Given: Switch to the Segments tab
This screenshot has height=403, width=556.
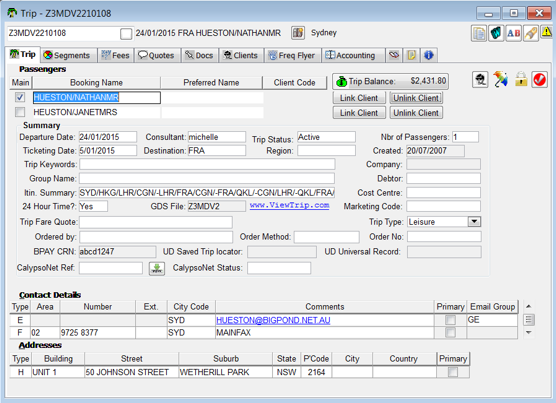Looking at the screenshot, I should tap(68, 55).
